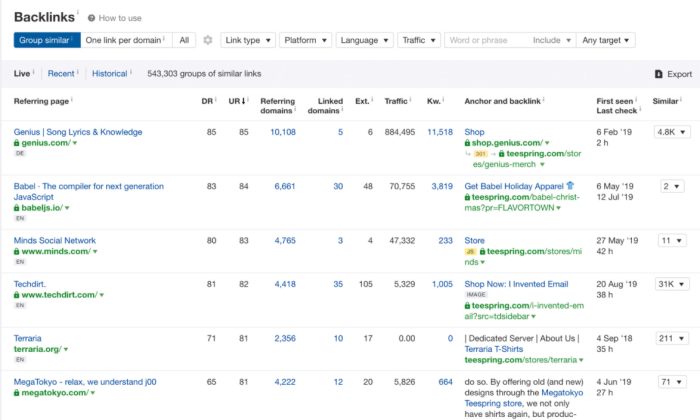Open the Terraria referring page link
The width and height of the screenshot is (700, 420).
[x=28, y=338]
